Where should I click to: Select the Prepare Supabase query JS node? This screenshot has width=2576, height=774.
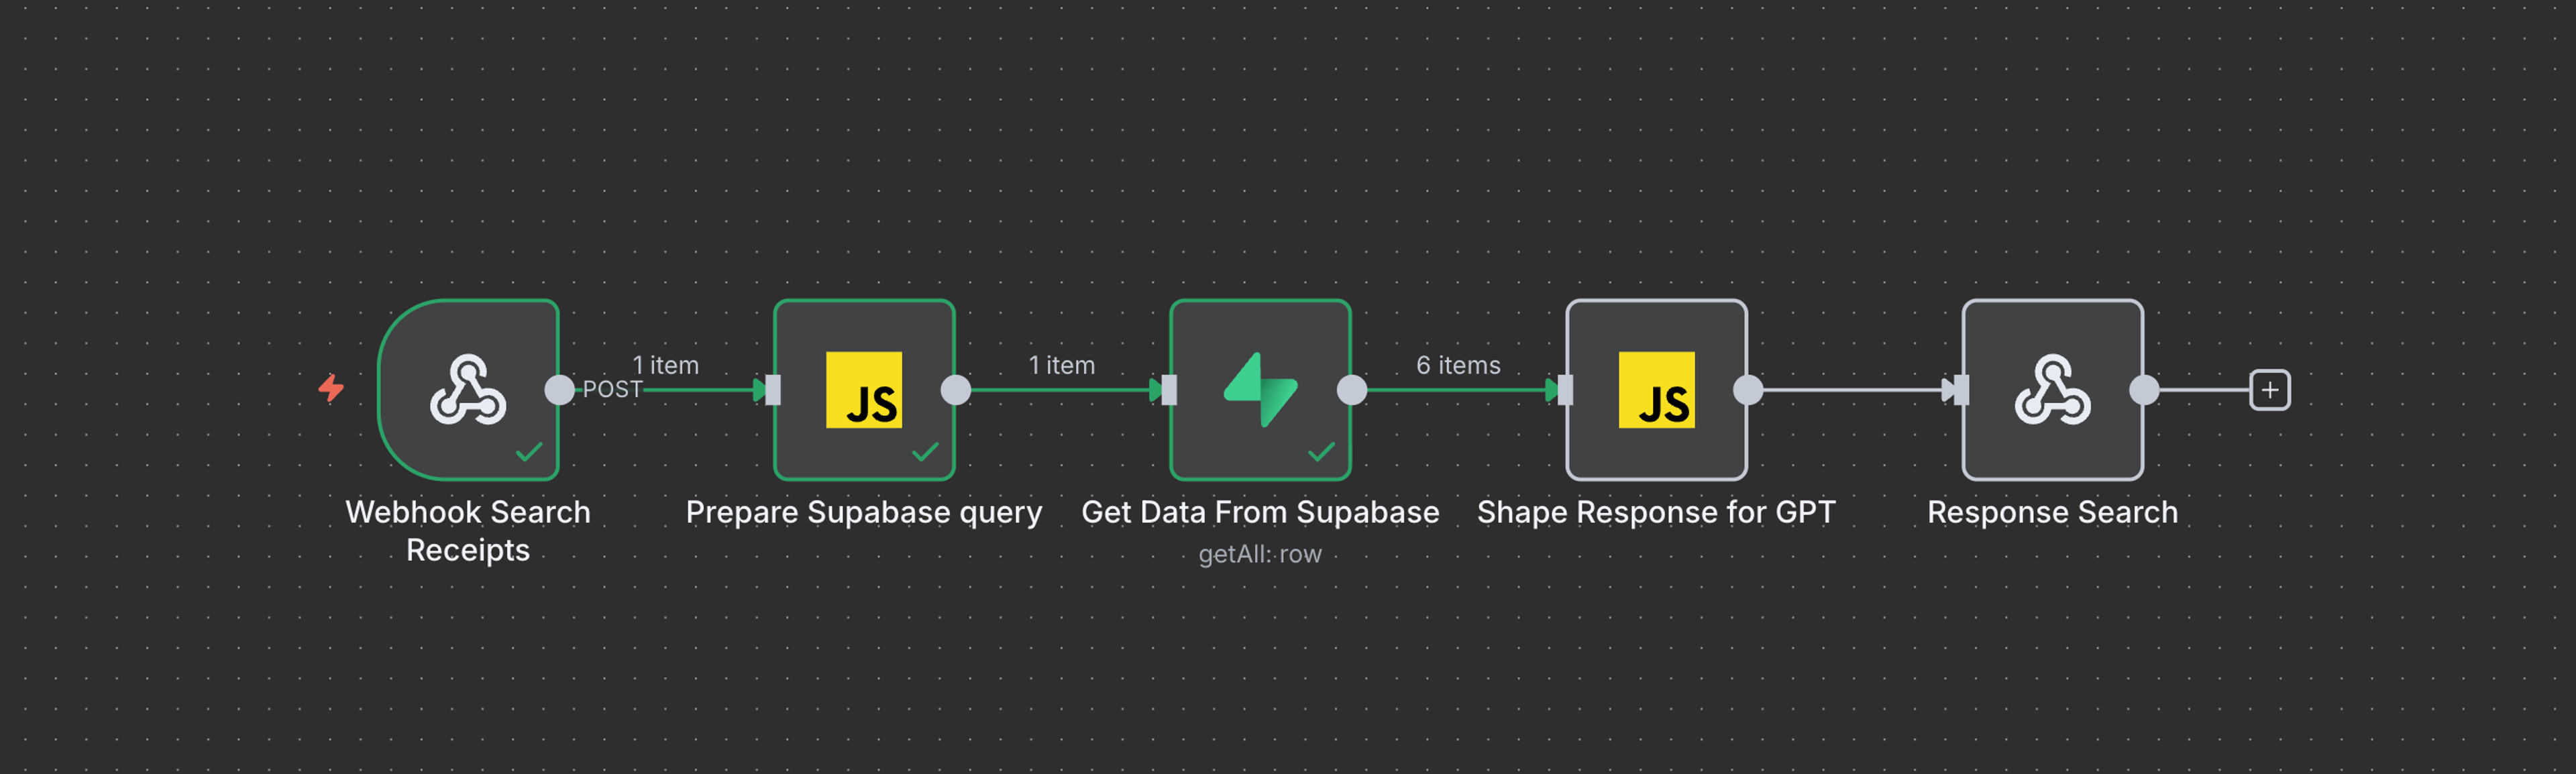[x=863, y=390]
